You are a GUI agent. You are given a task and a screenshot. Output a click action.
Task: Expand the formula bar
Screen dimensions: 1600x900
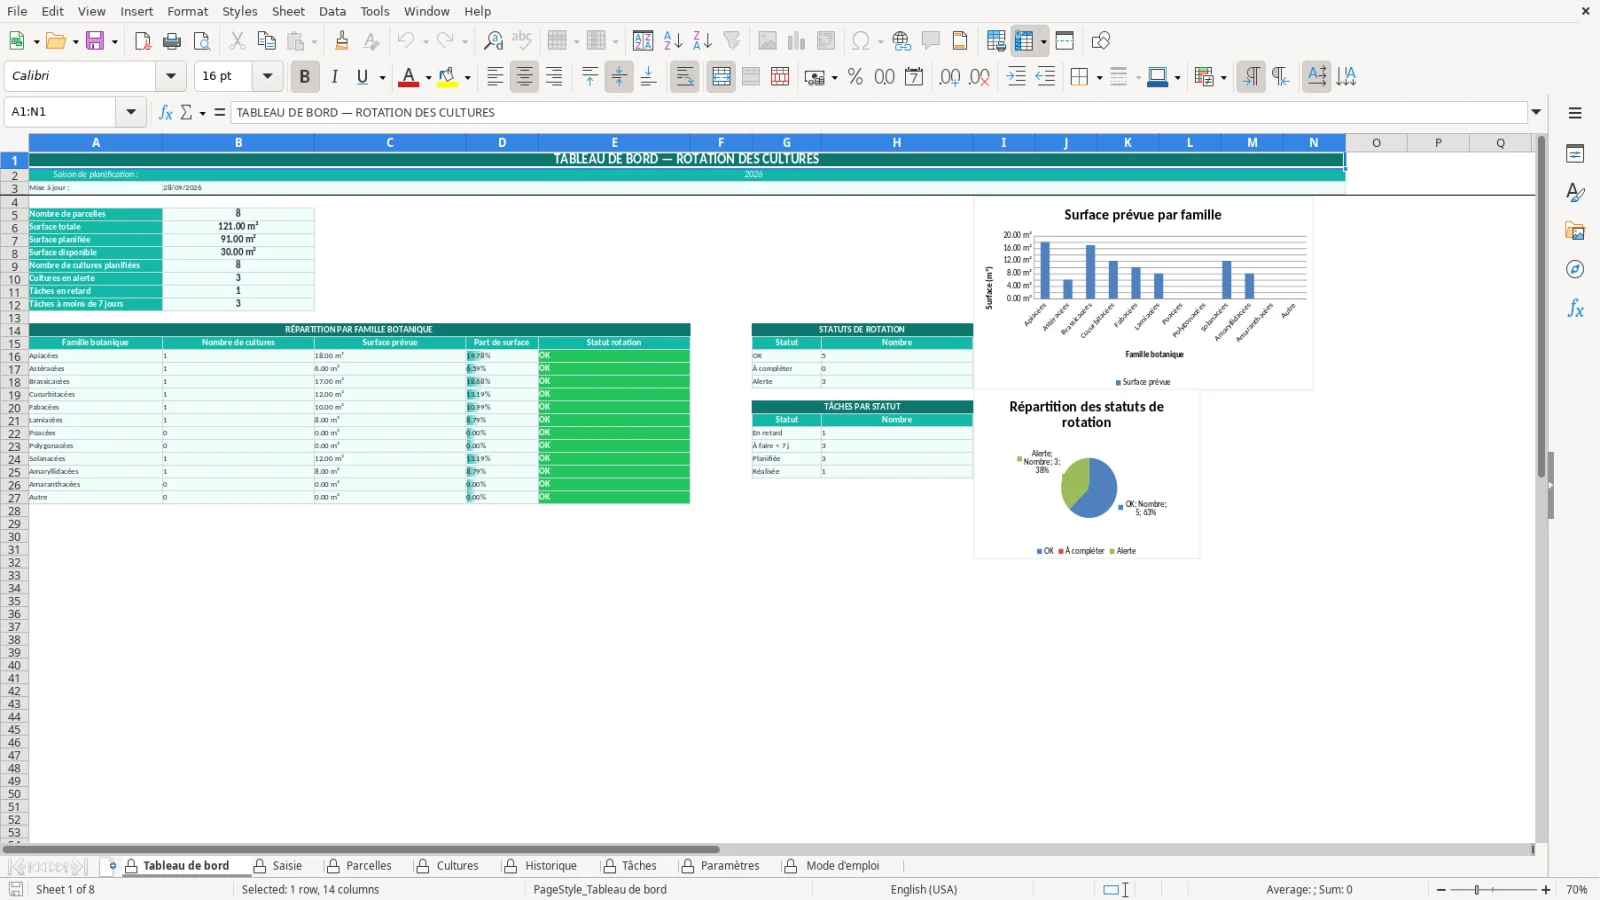point(1536,112)
